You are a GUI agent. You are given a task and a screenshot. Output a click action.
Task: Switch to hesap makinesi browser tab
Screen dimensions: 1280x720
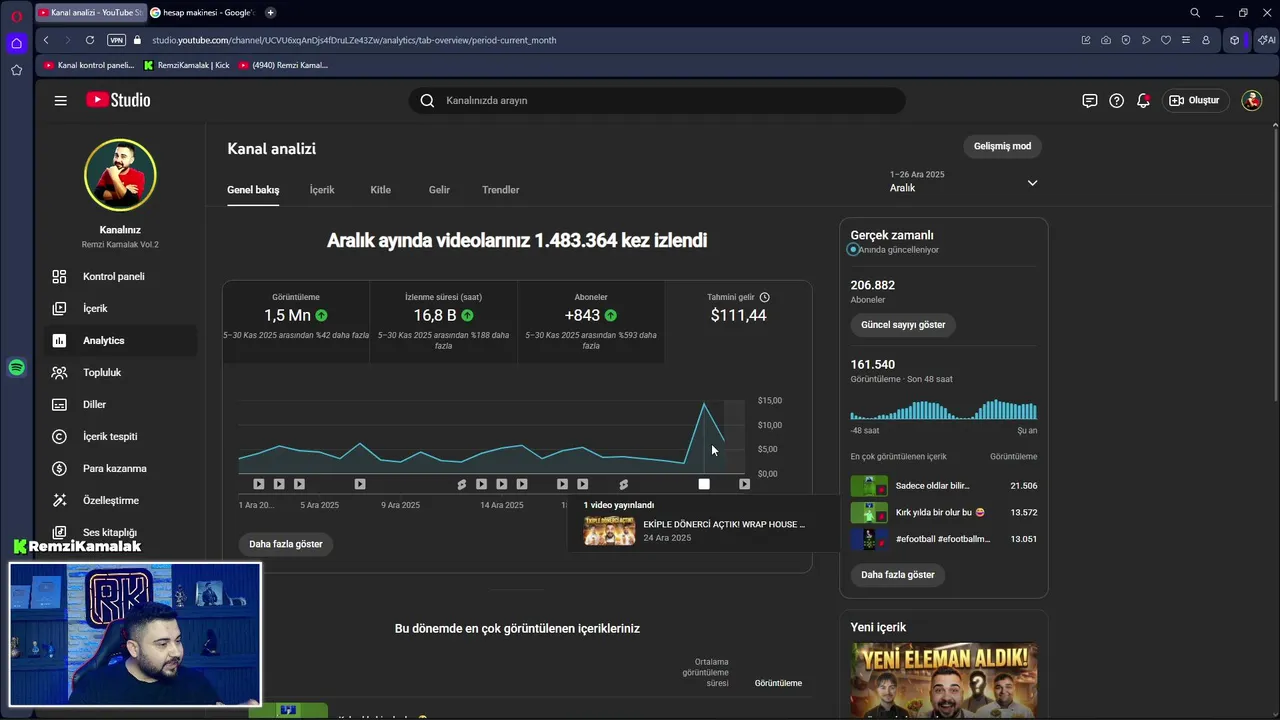[x=203, y=13]
